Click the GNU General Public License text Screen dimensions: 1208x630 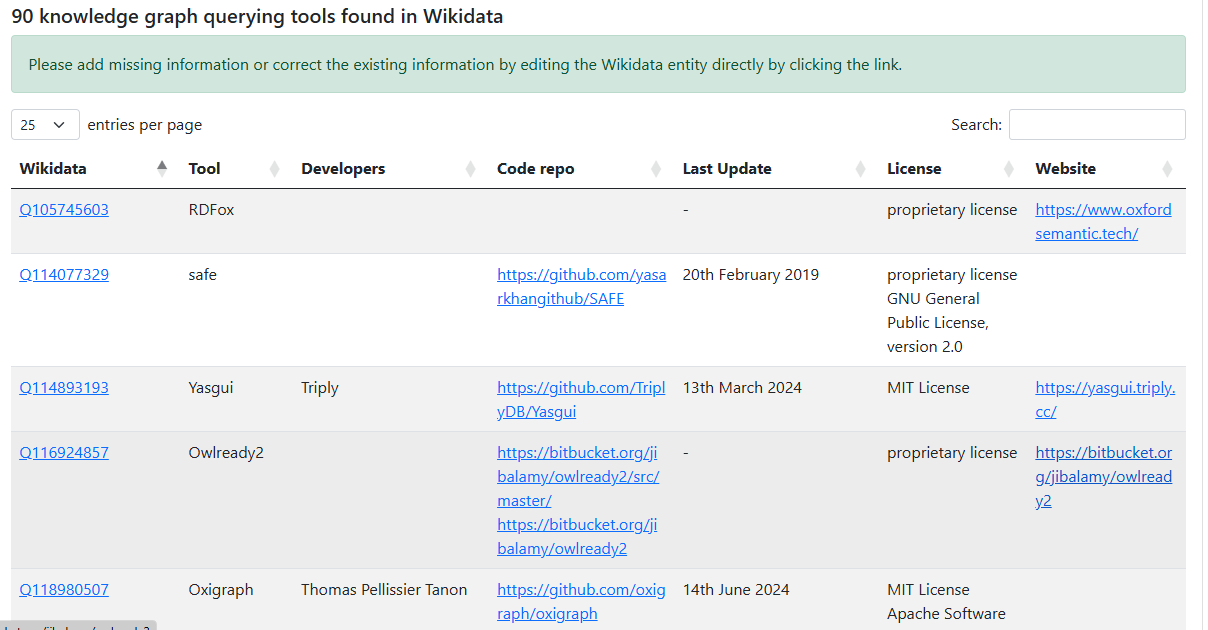[938, 323]
